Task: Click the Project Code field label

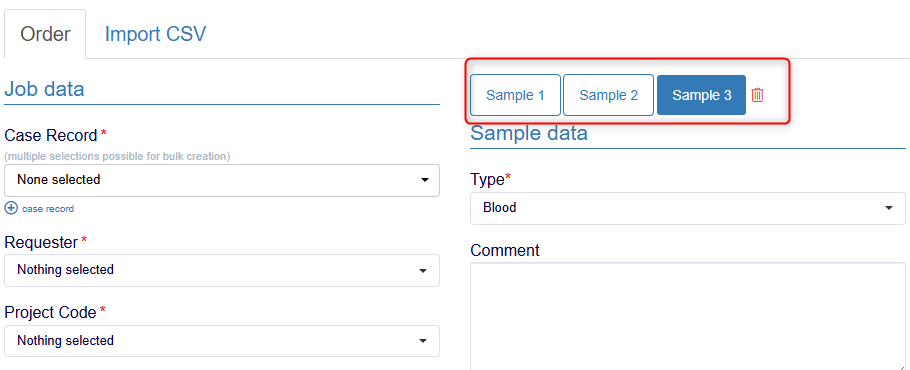Action: [50, 313]
